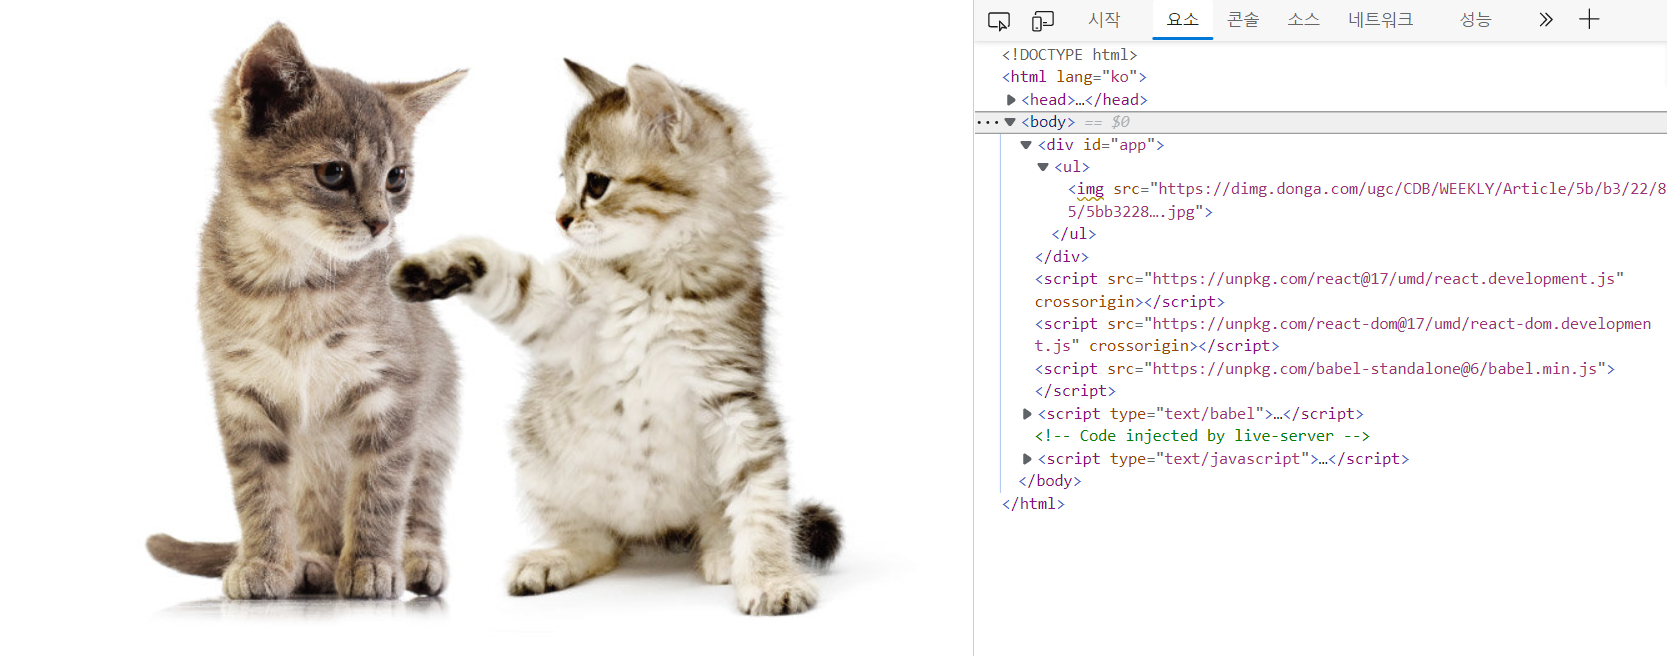
Task: Select the <!DOCTYPE html> line
Action: [1069, 55]
